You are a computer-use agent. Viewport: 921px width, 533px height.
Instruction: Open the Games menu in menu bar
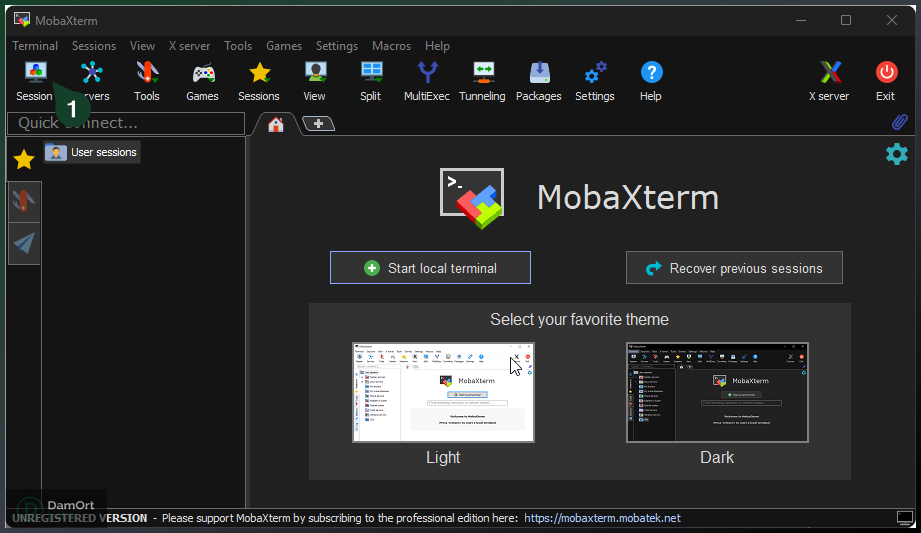(x=284, y=46)
